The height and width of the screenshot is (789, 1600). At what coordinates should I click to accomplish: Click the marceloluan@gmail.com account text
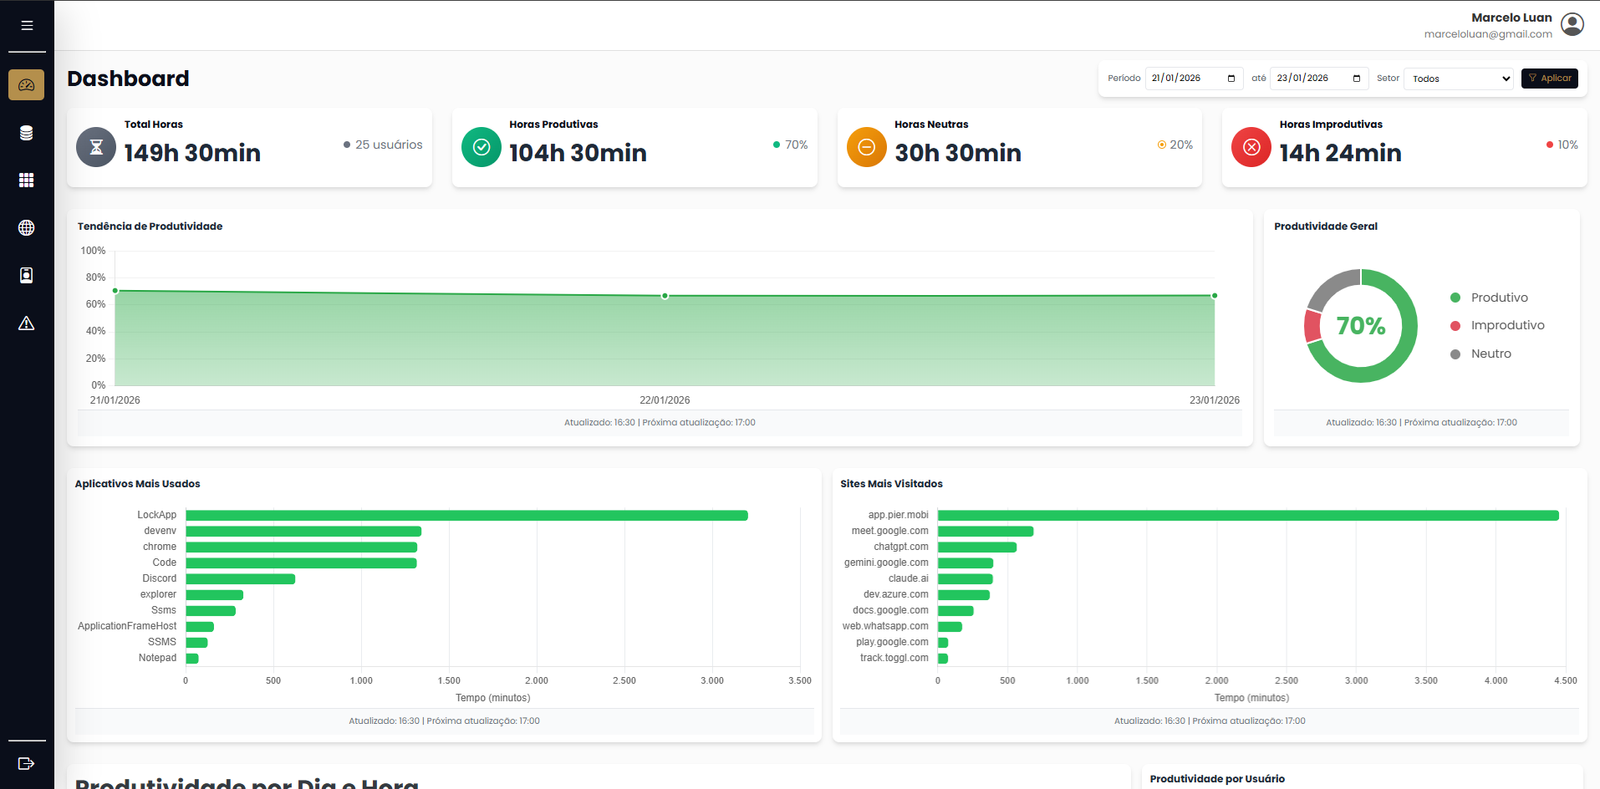(1487, 34)
